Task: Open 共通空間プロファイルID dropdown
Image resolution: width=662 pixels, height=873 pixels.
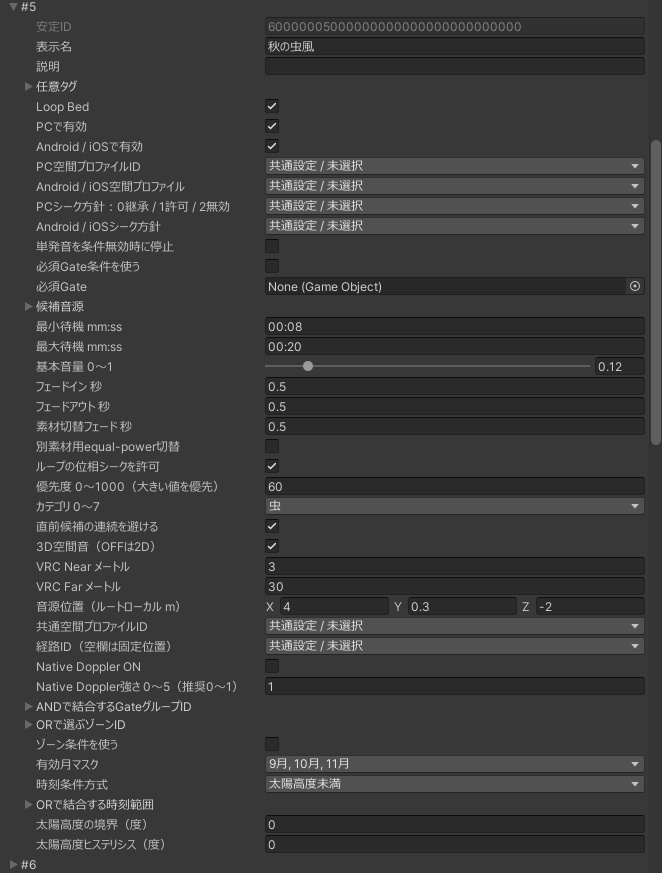Action: coord(454,626)
